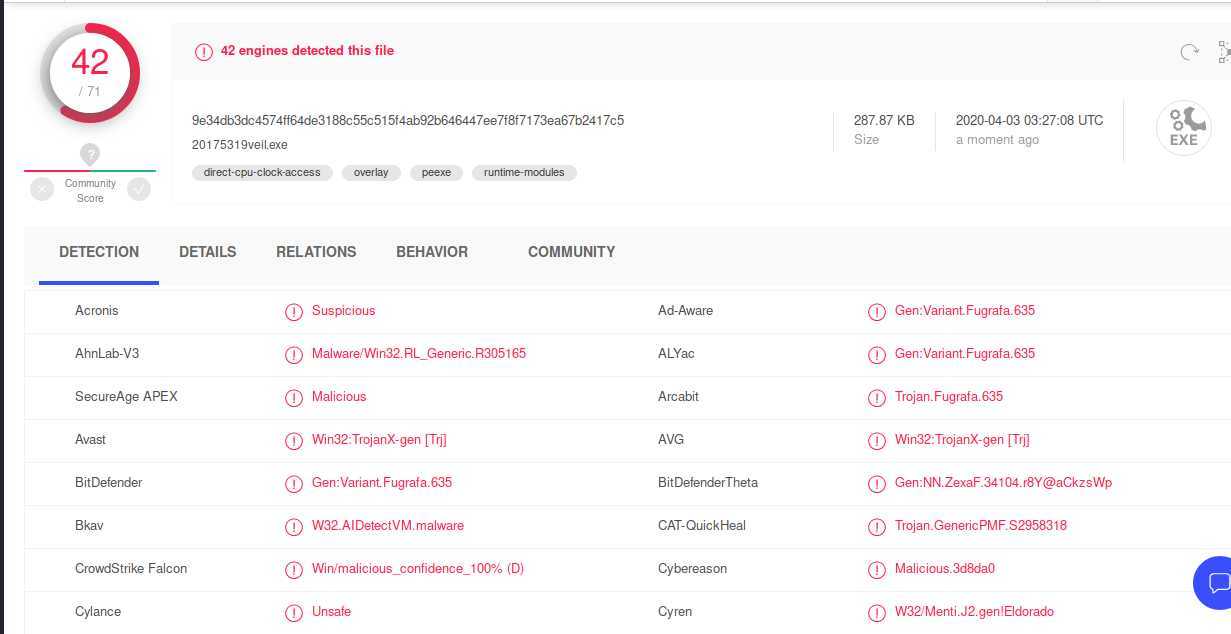
Task: Click the CrowdStrike Falcon engine name
Action: click(131, 569)
